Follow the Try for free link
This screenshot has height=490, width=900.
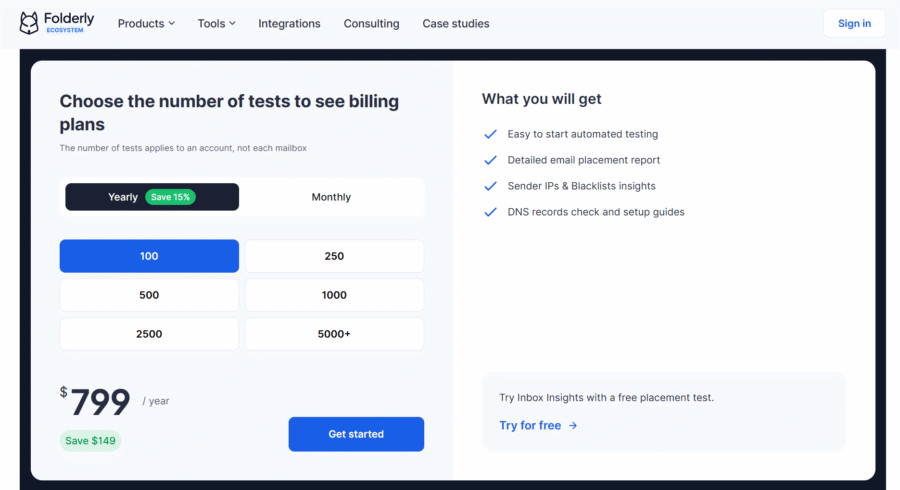tap(530, 426)
